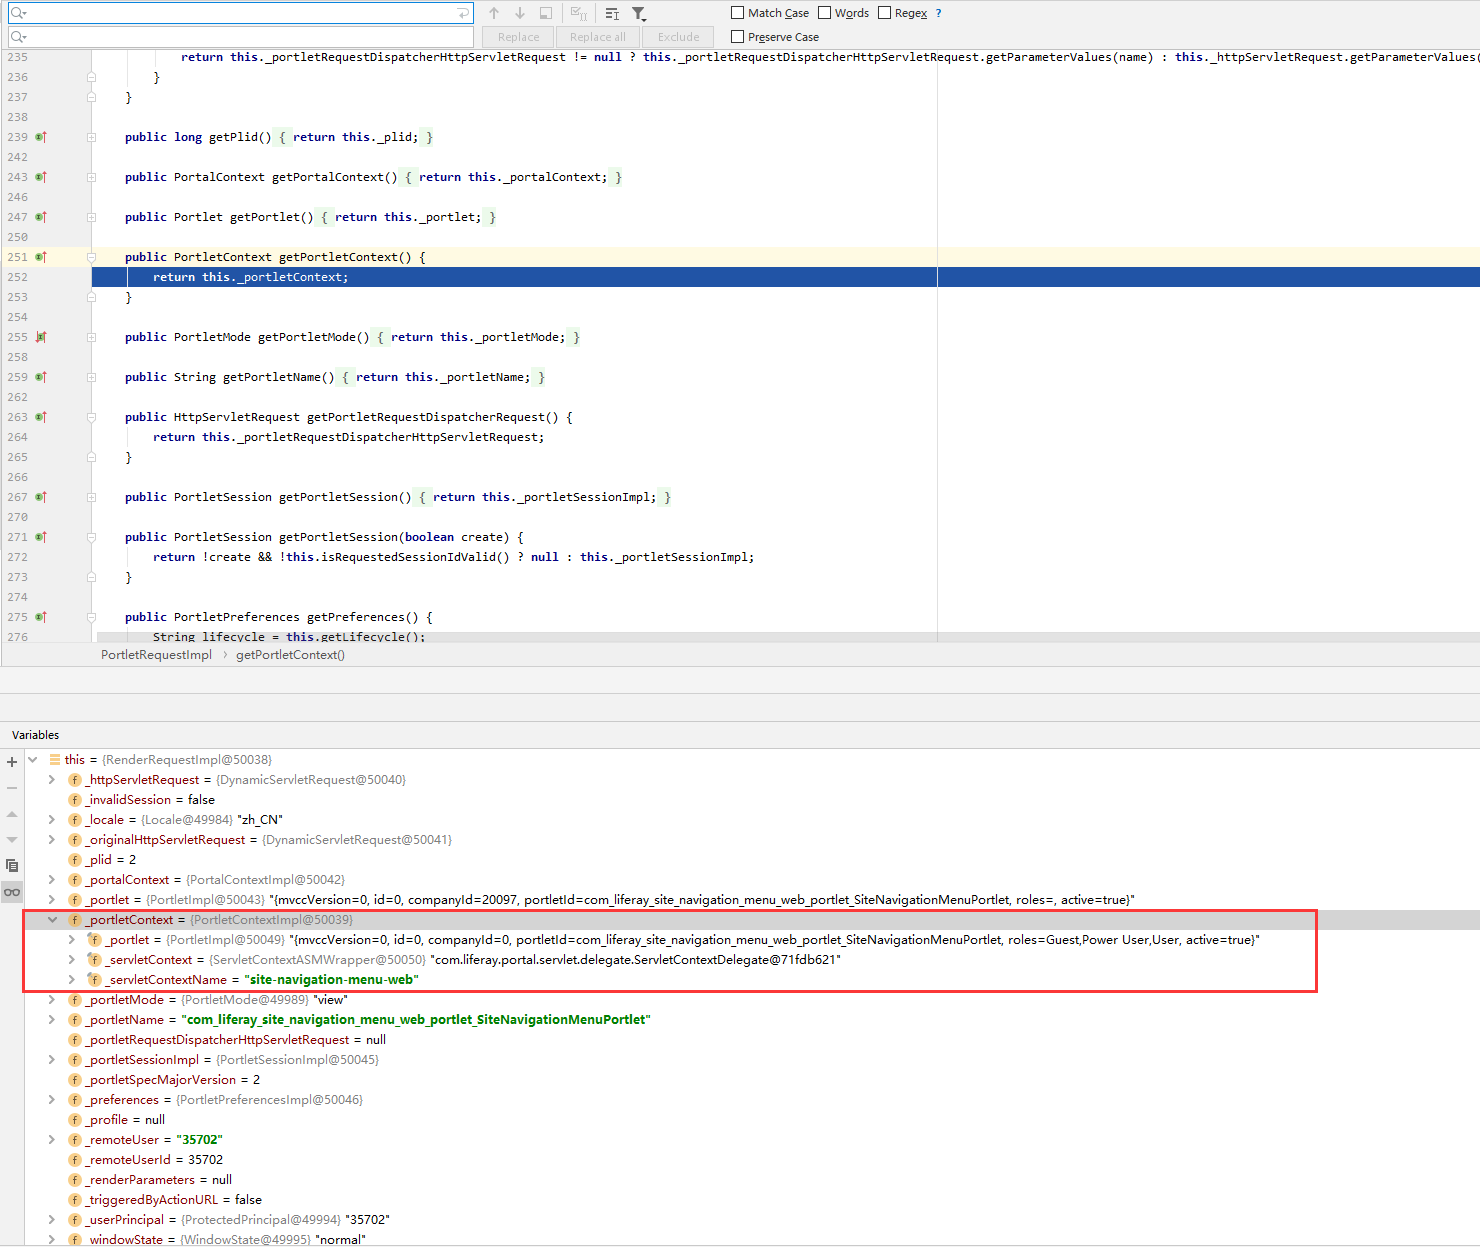
Task: Toggle show watches glasses icon
Action: 12,892
